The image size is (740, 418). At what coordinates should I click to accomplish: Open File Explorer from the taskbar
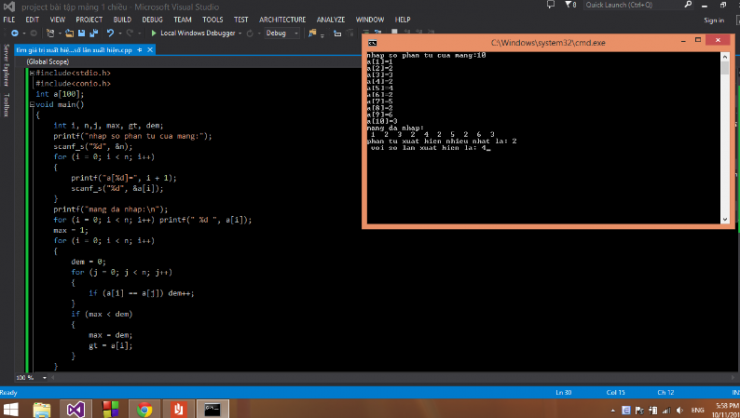43,408
